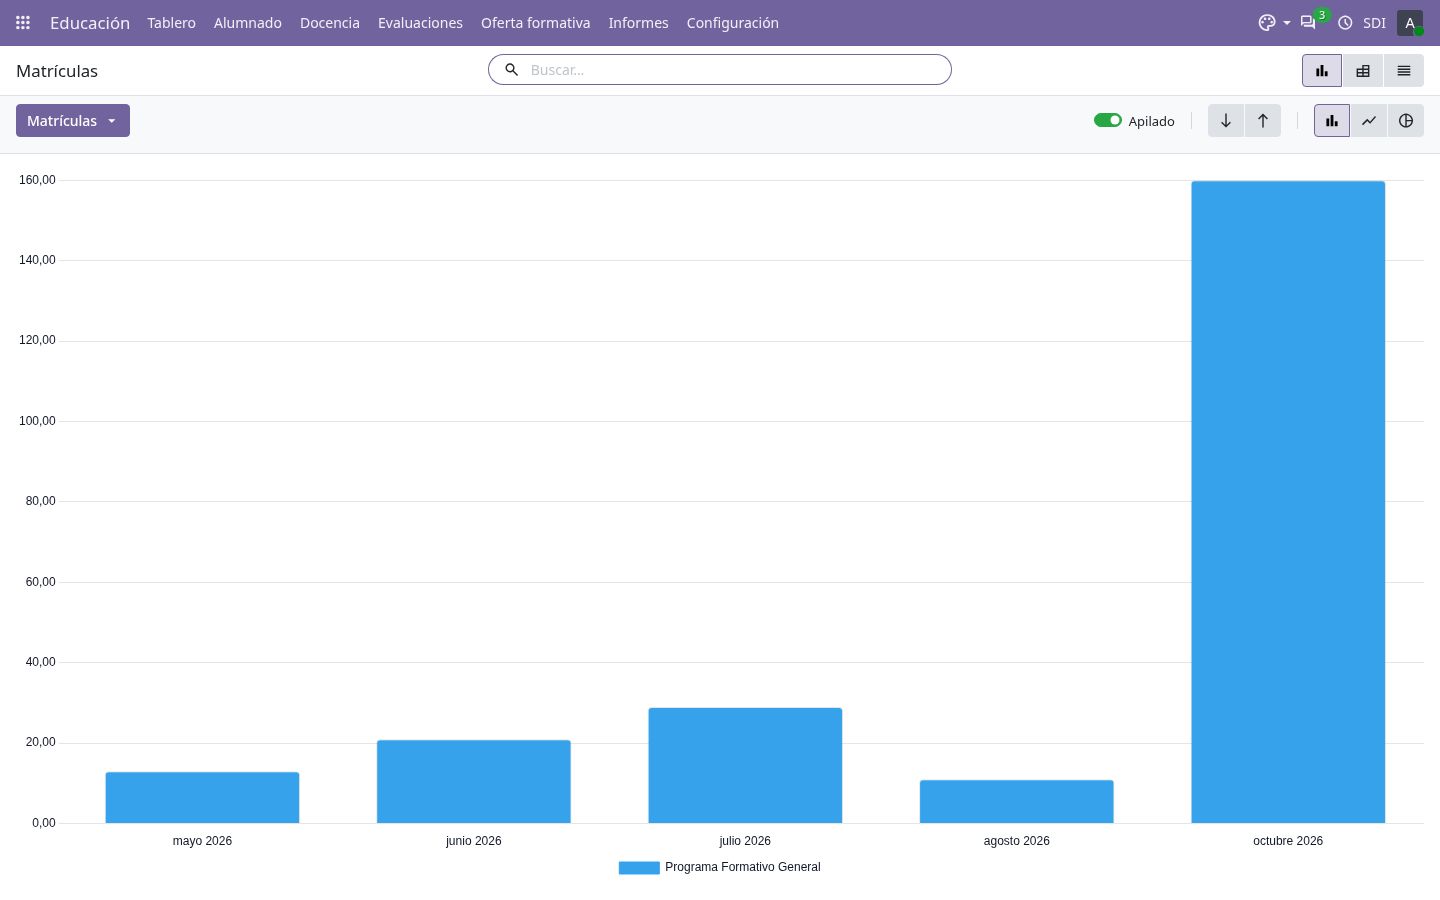The image size is (1440, 900).
Task: Click the Matrículas breadcrumb title
Action: (x=57, y=71)
